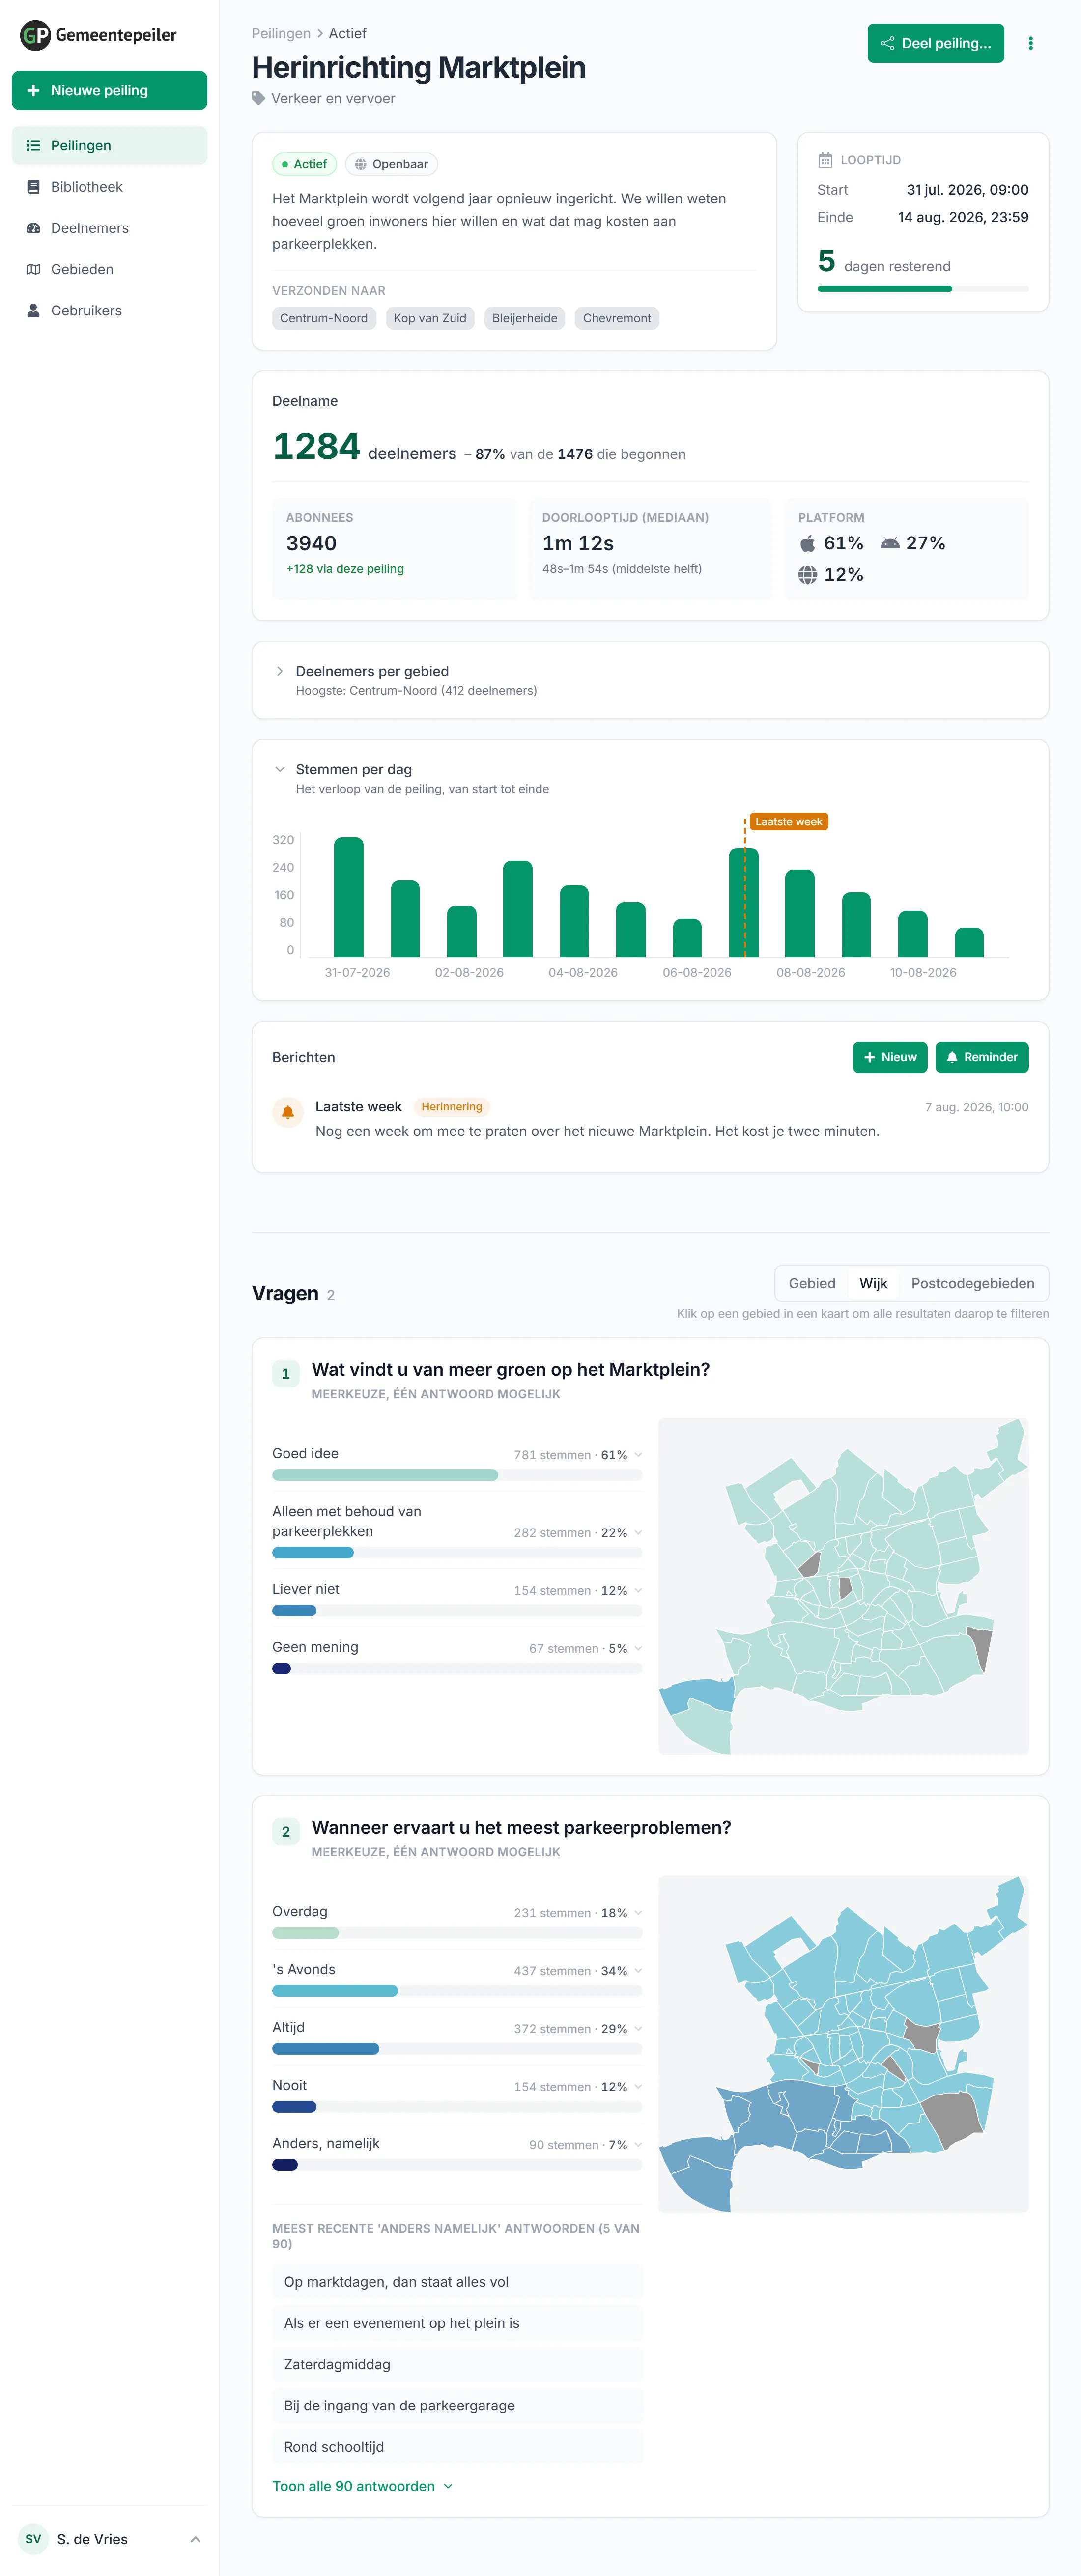Viewport: 1081px width, 2576px height.
Task: Click the question 2 parking map
Action: (x=843, y=2044)
